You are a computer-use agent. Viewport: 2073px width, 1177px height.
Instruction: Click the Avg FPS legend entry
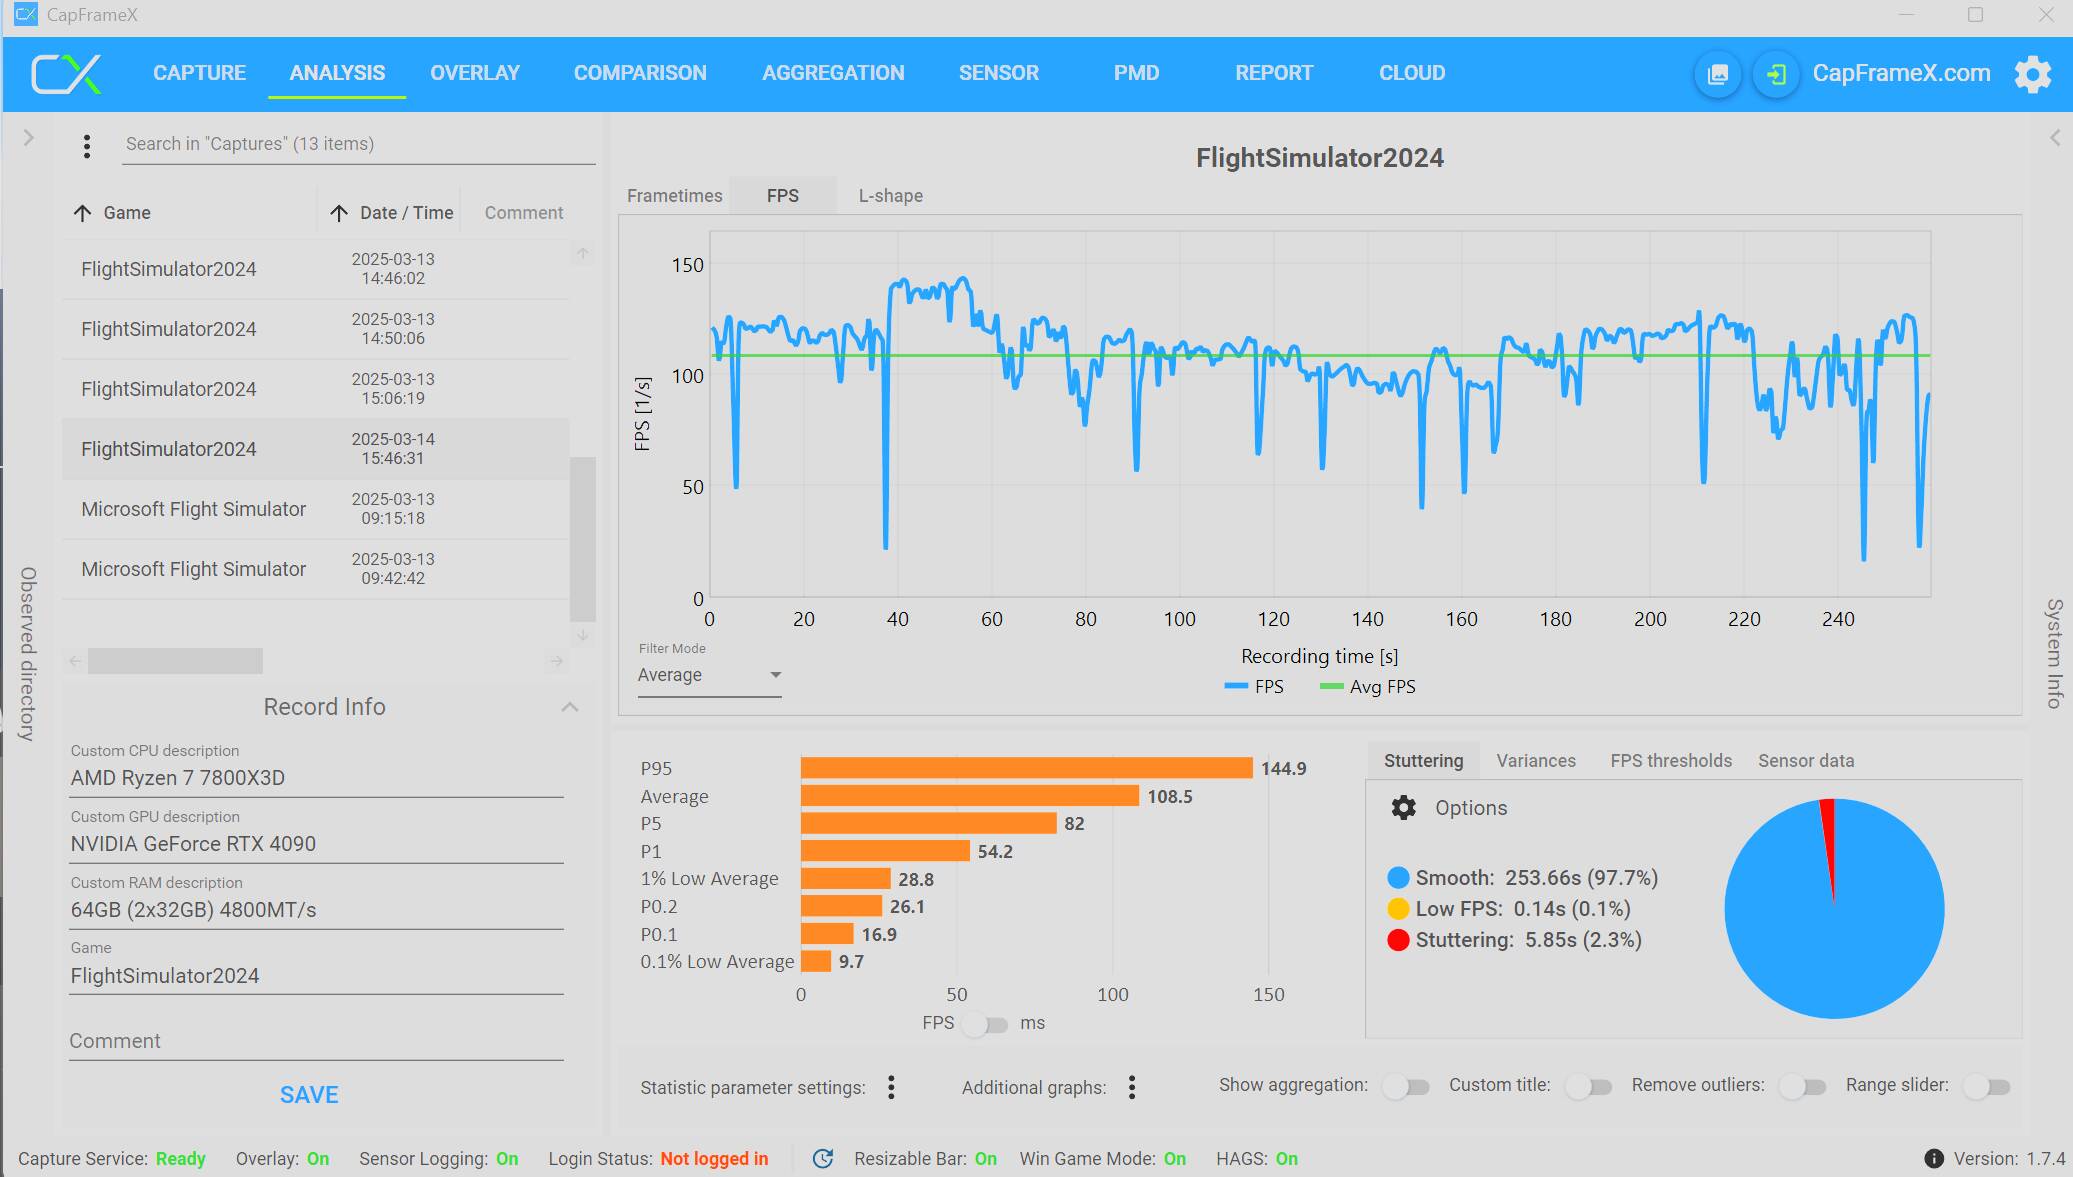click(x=1368, y=687)
